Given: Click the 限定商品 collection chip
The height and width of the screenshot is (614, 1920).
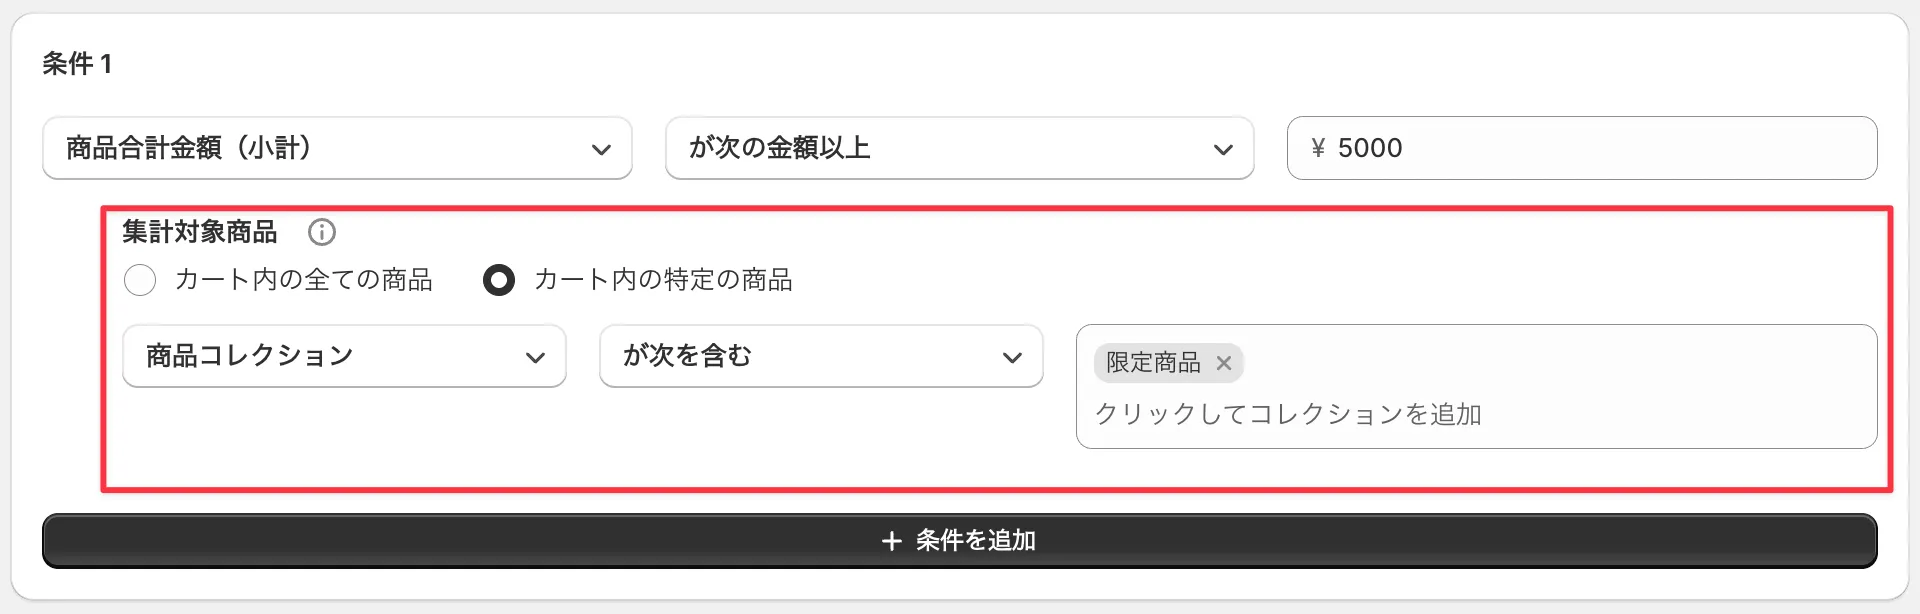Looking at the screenshot, I should pos(1152,363).
